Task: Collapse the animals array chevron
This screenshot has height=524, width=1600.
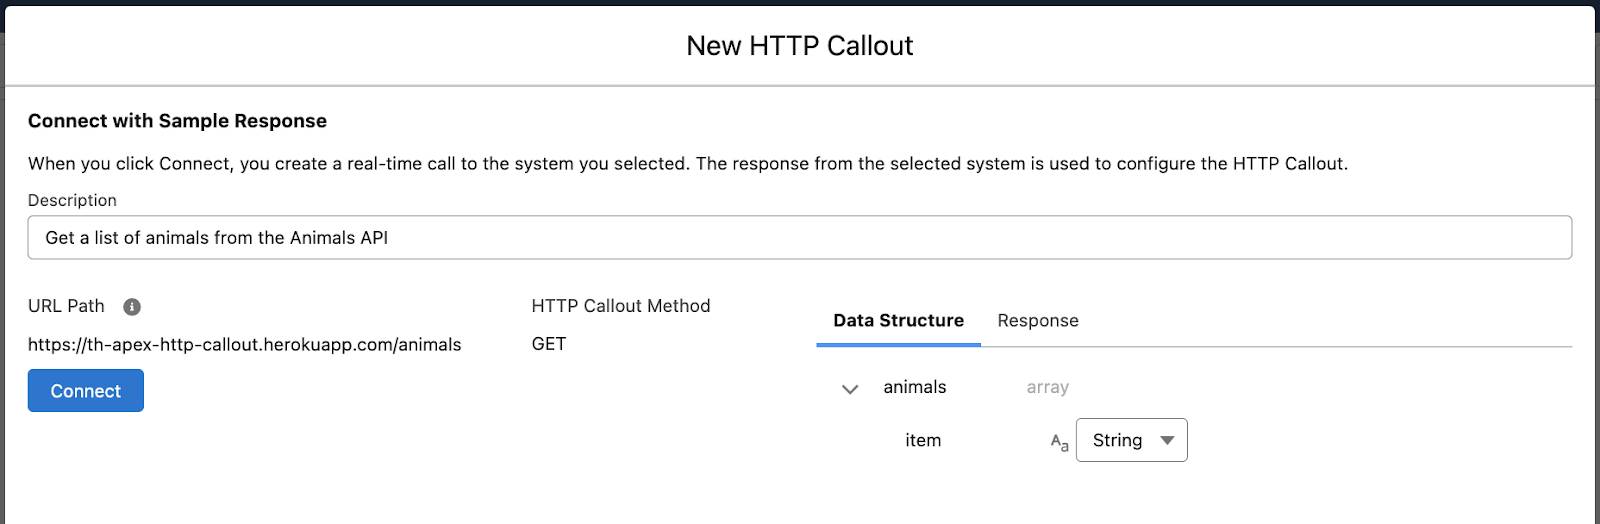Action: pyautogui.click(x=850, y=389)
